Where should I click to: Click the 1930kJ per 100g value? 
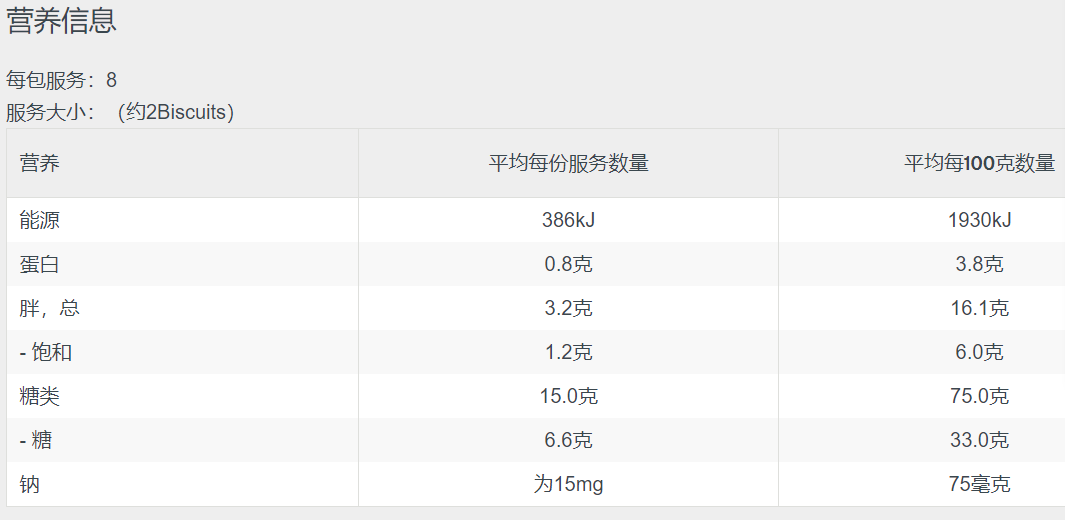tap(979, 220)
